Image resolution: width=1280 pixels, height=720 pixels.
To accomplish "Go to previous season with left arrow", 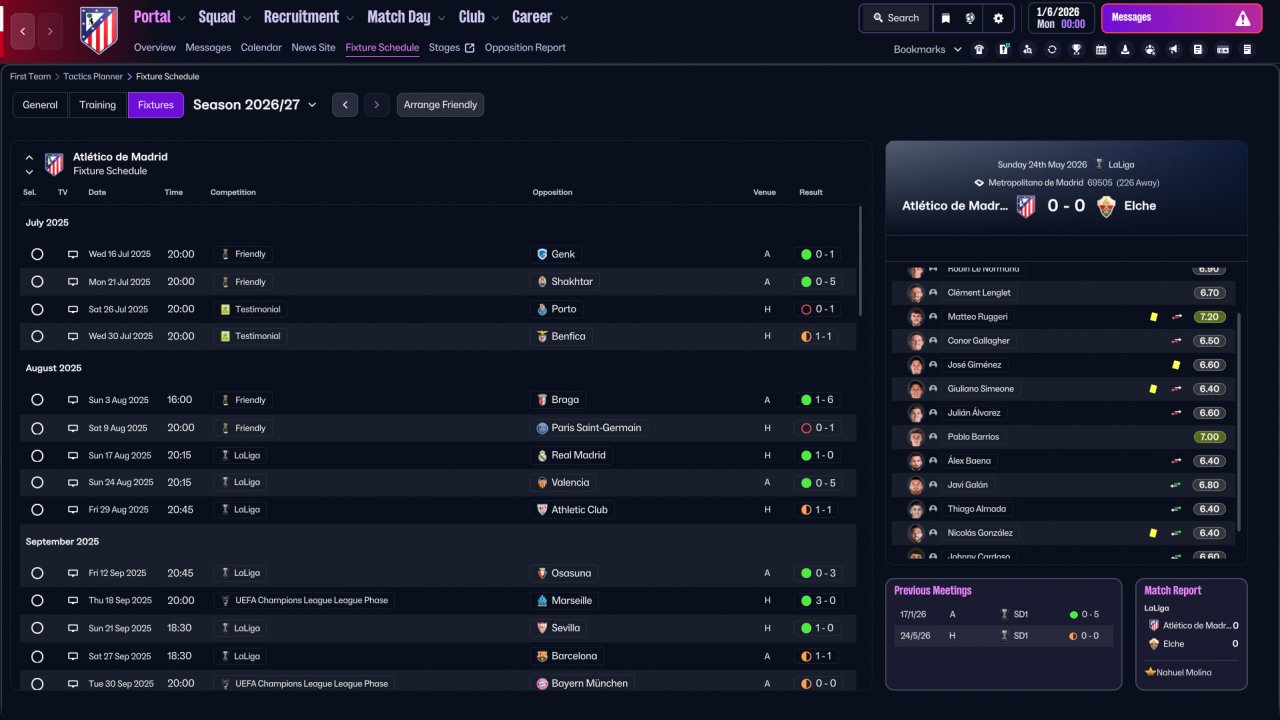I will point(345,105).
